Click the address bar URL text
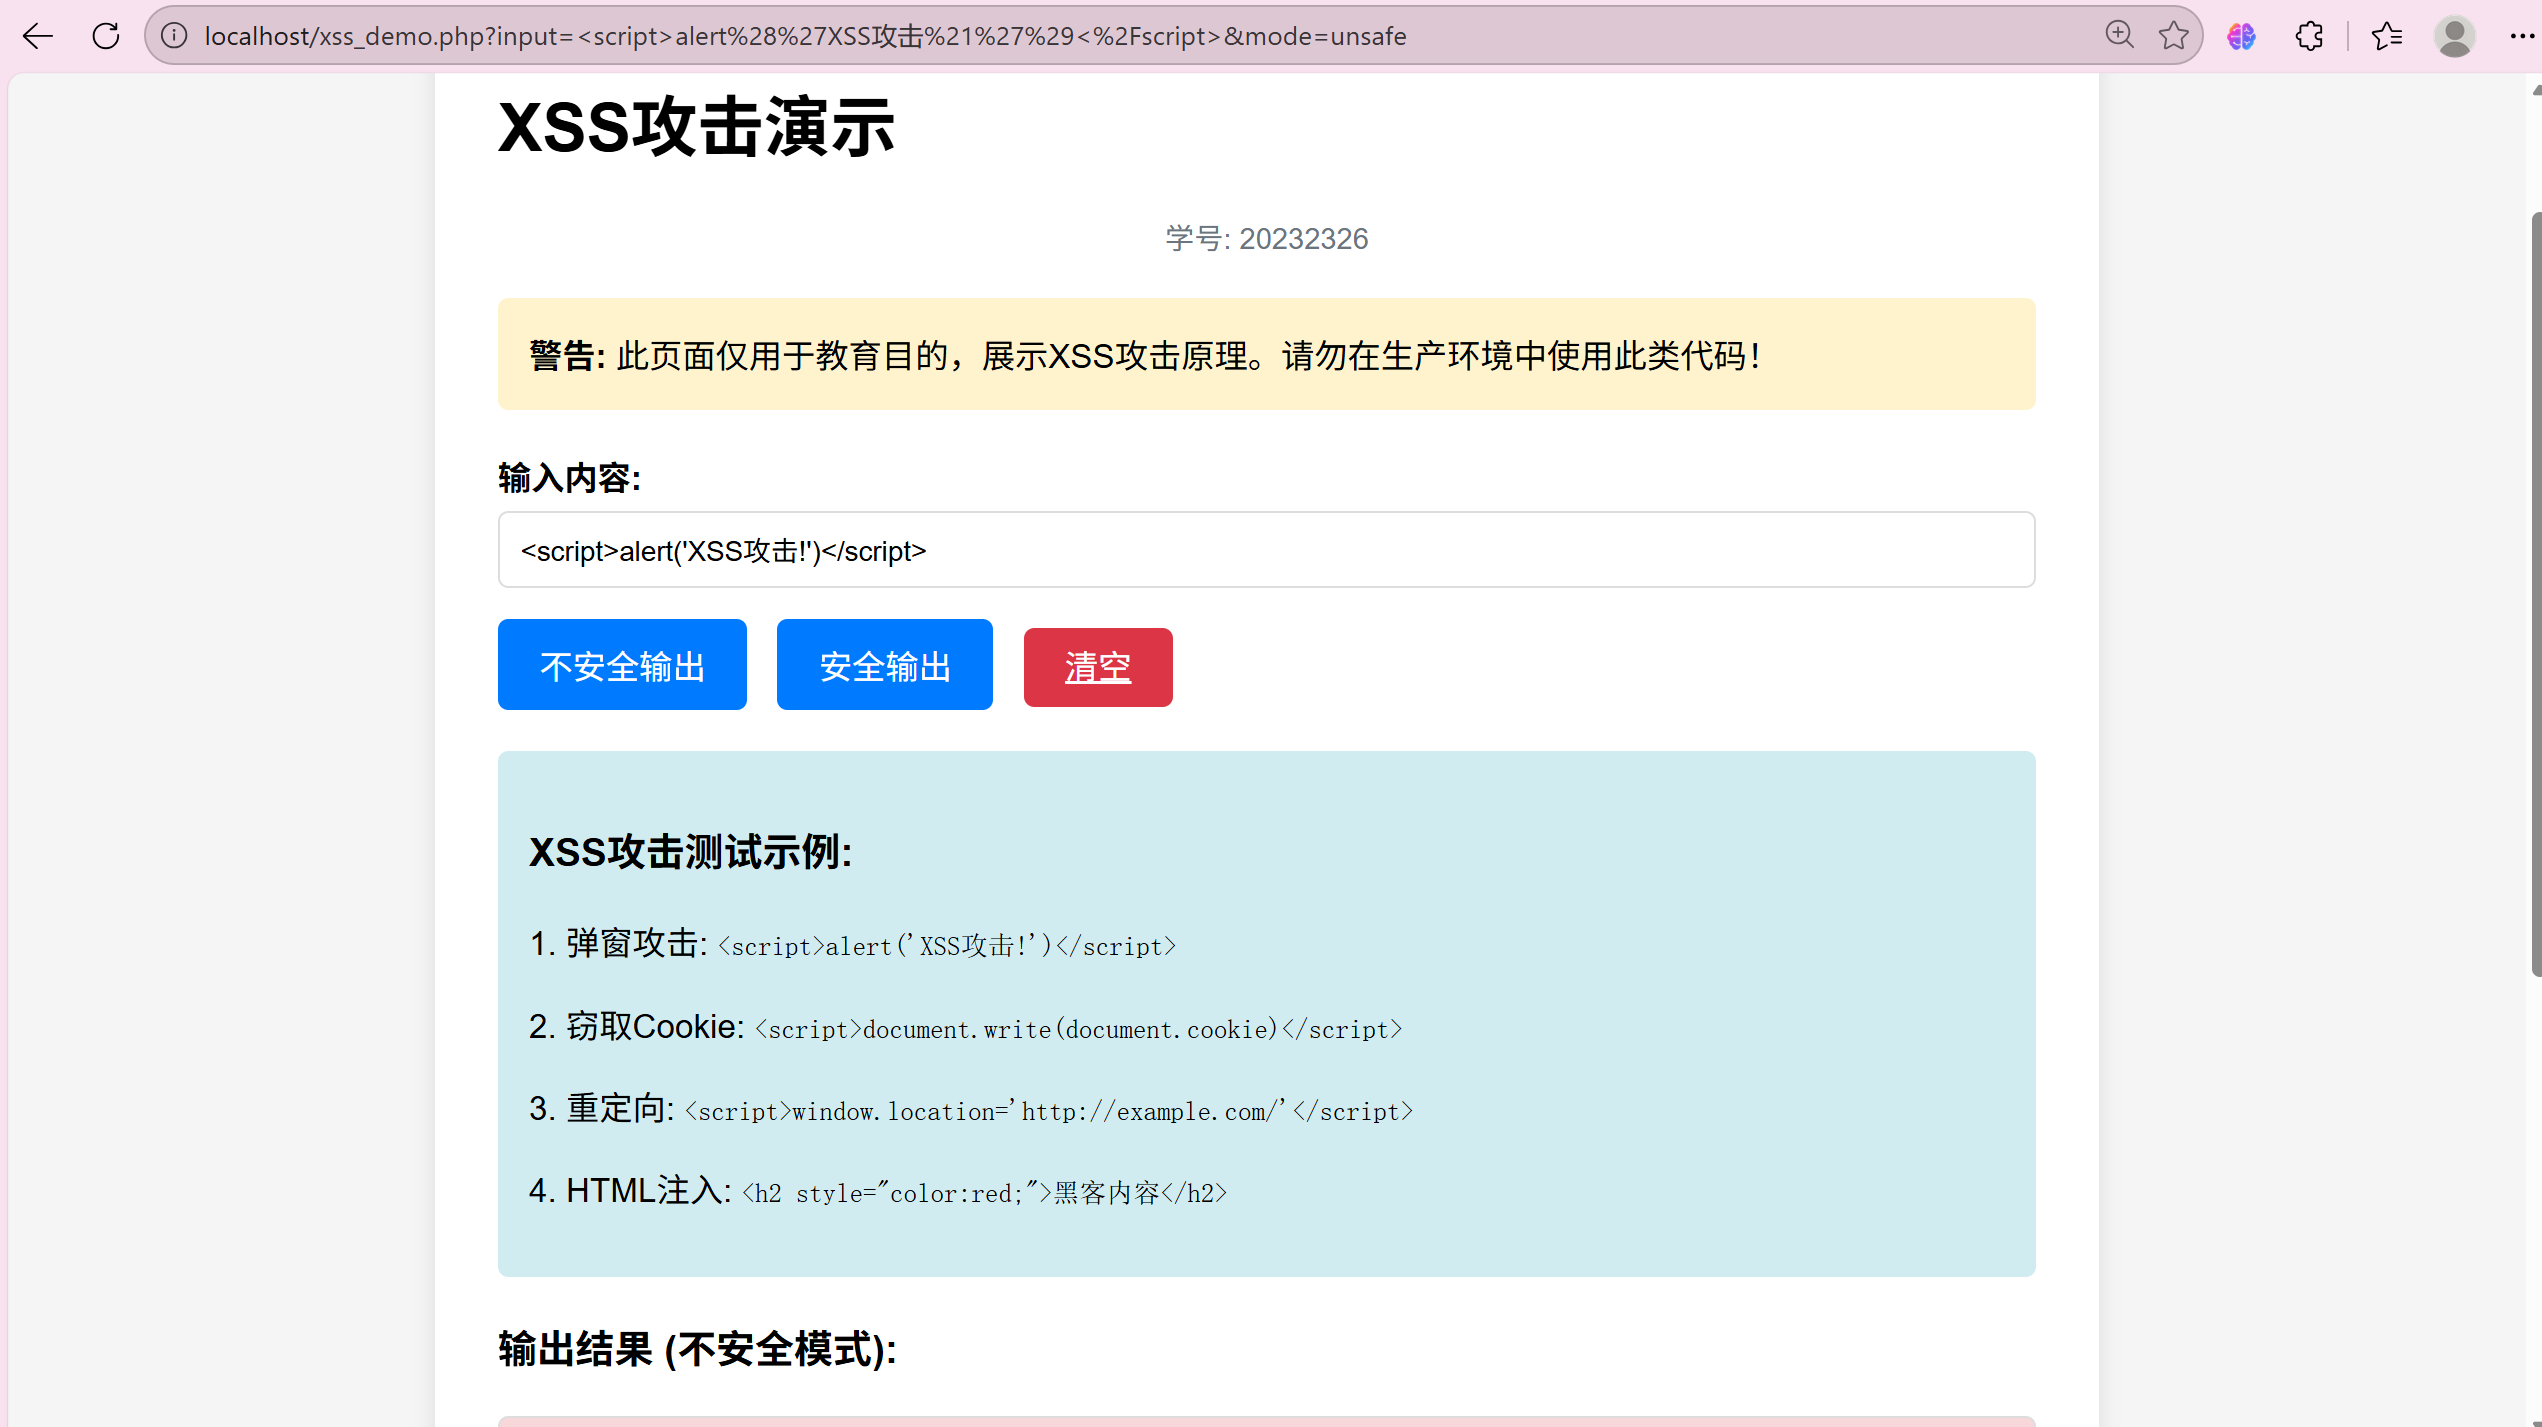The image size is (2542, 1427). point(805,36)
